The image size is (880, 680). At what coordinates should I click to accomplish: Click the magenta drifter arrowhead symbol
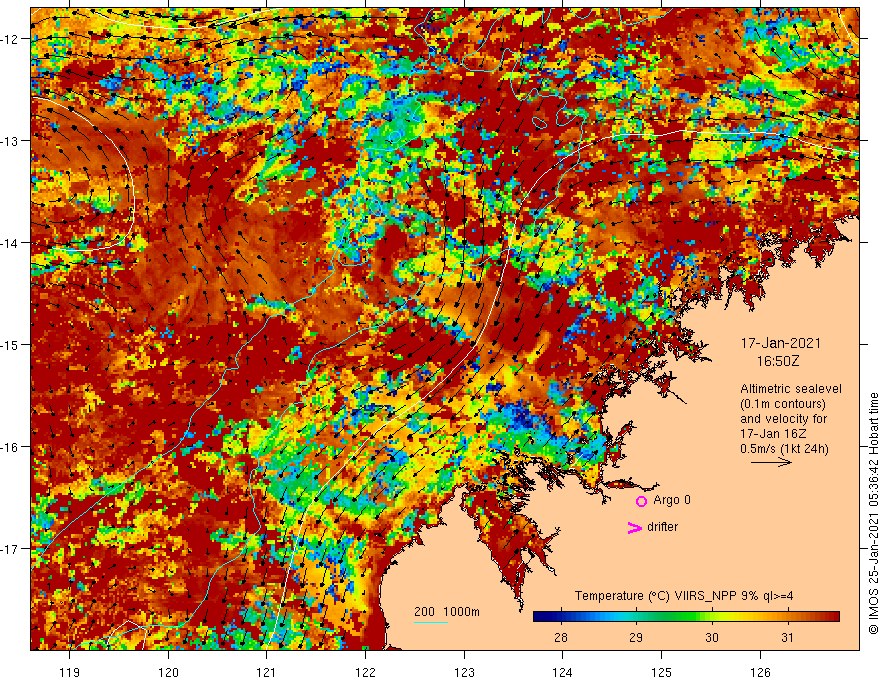point(634,527)
